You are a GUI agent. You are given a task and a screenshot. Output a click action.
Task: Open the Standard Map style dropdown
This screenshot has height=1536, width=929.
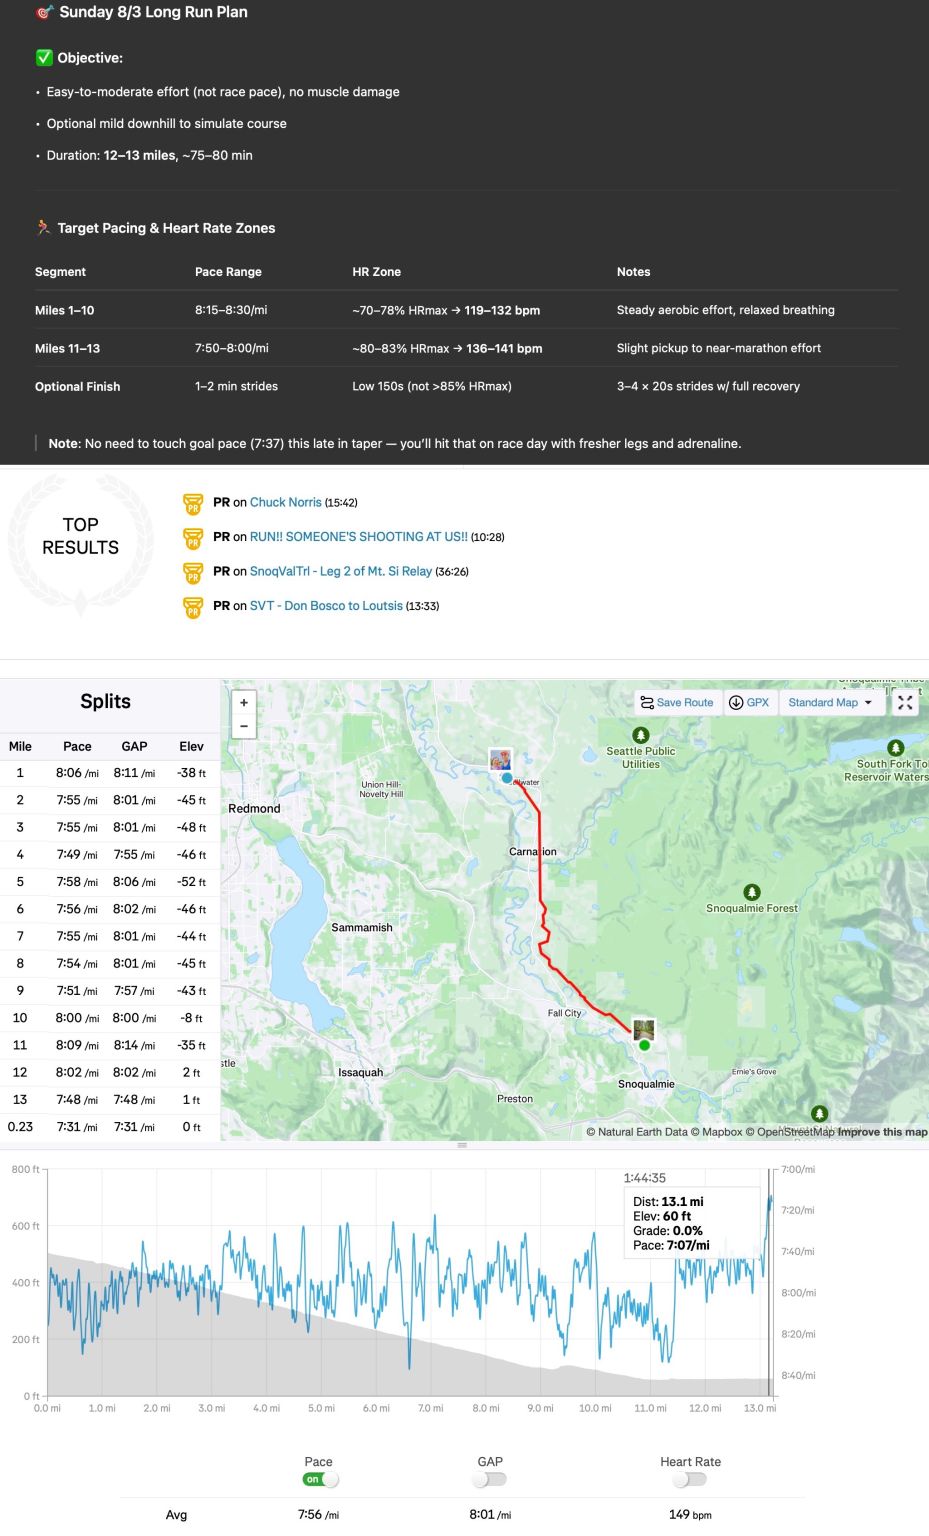click(829, 702)
